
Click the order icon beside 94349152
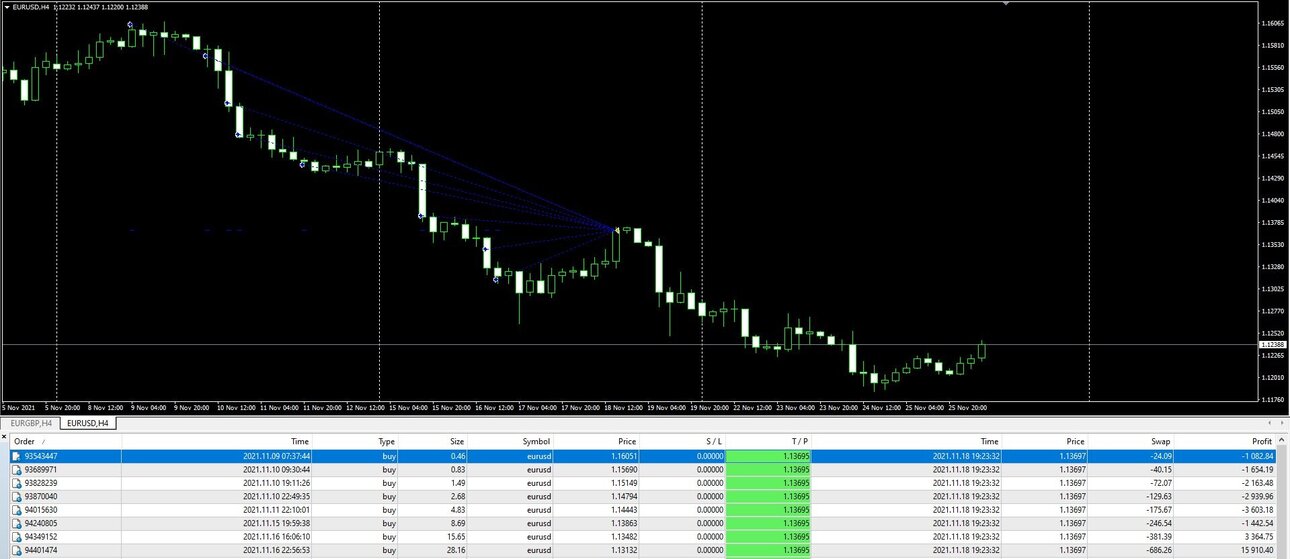pyautogui.click(x=16, y=536)
